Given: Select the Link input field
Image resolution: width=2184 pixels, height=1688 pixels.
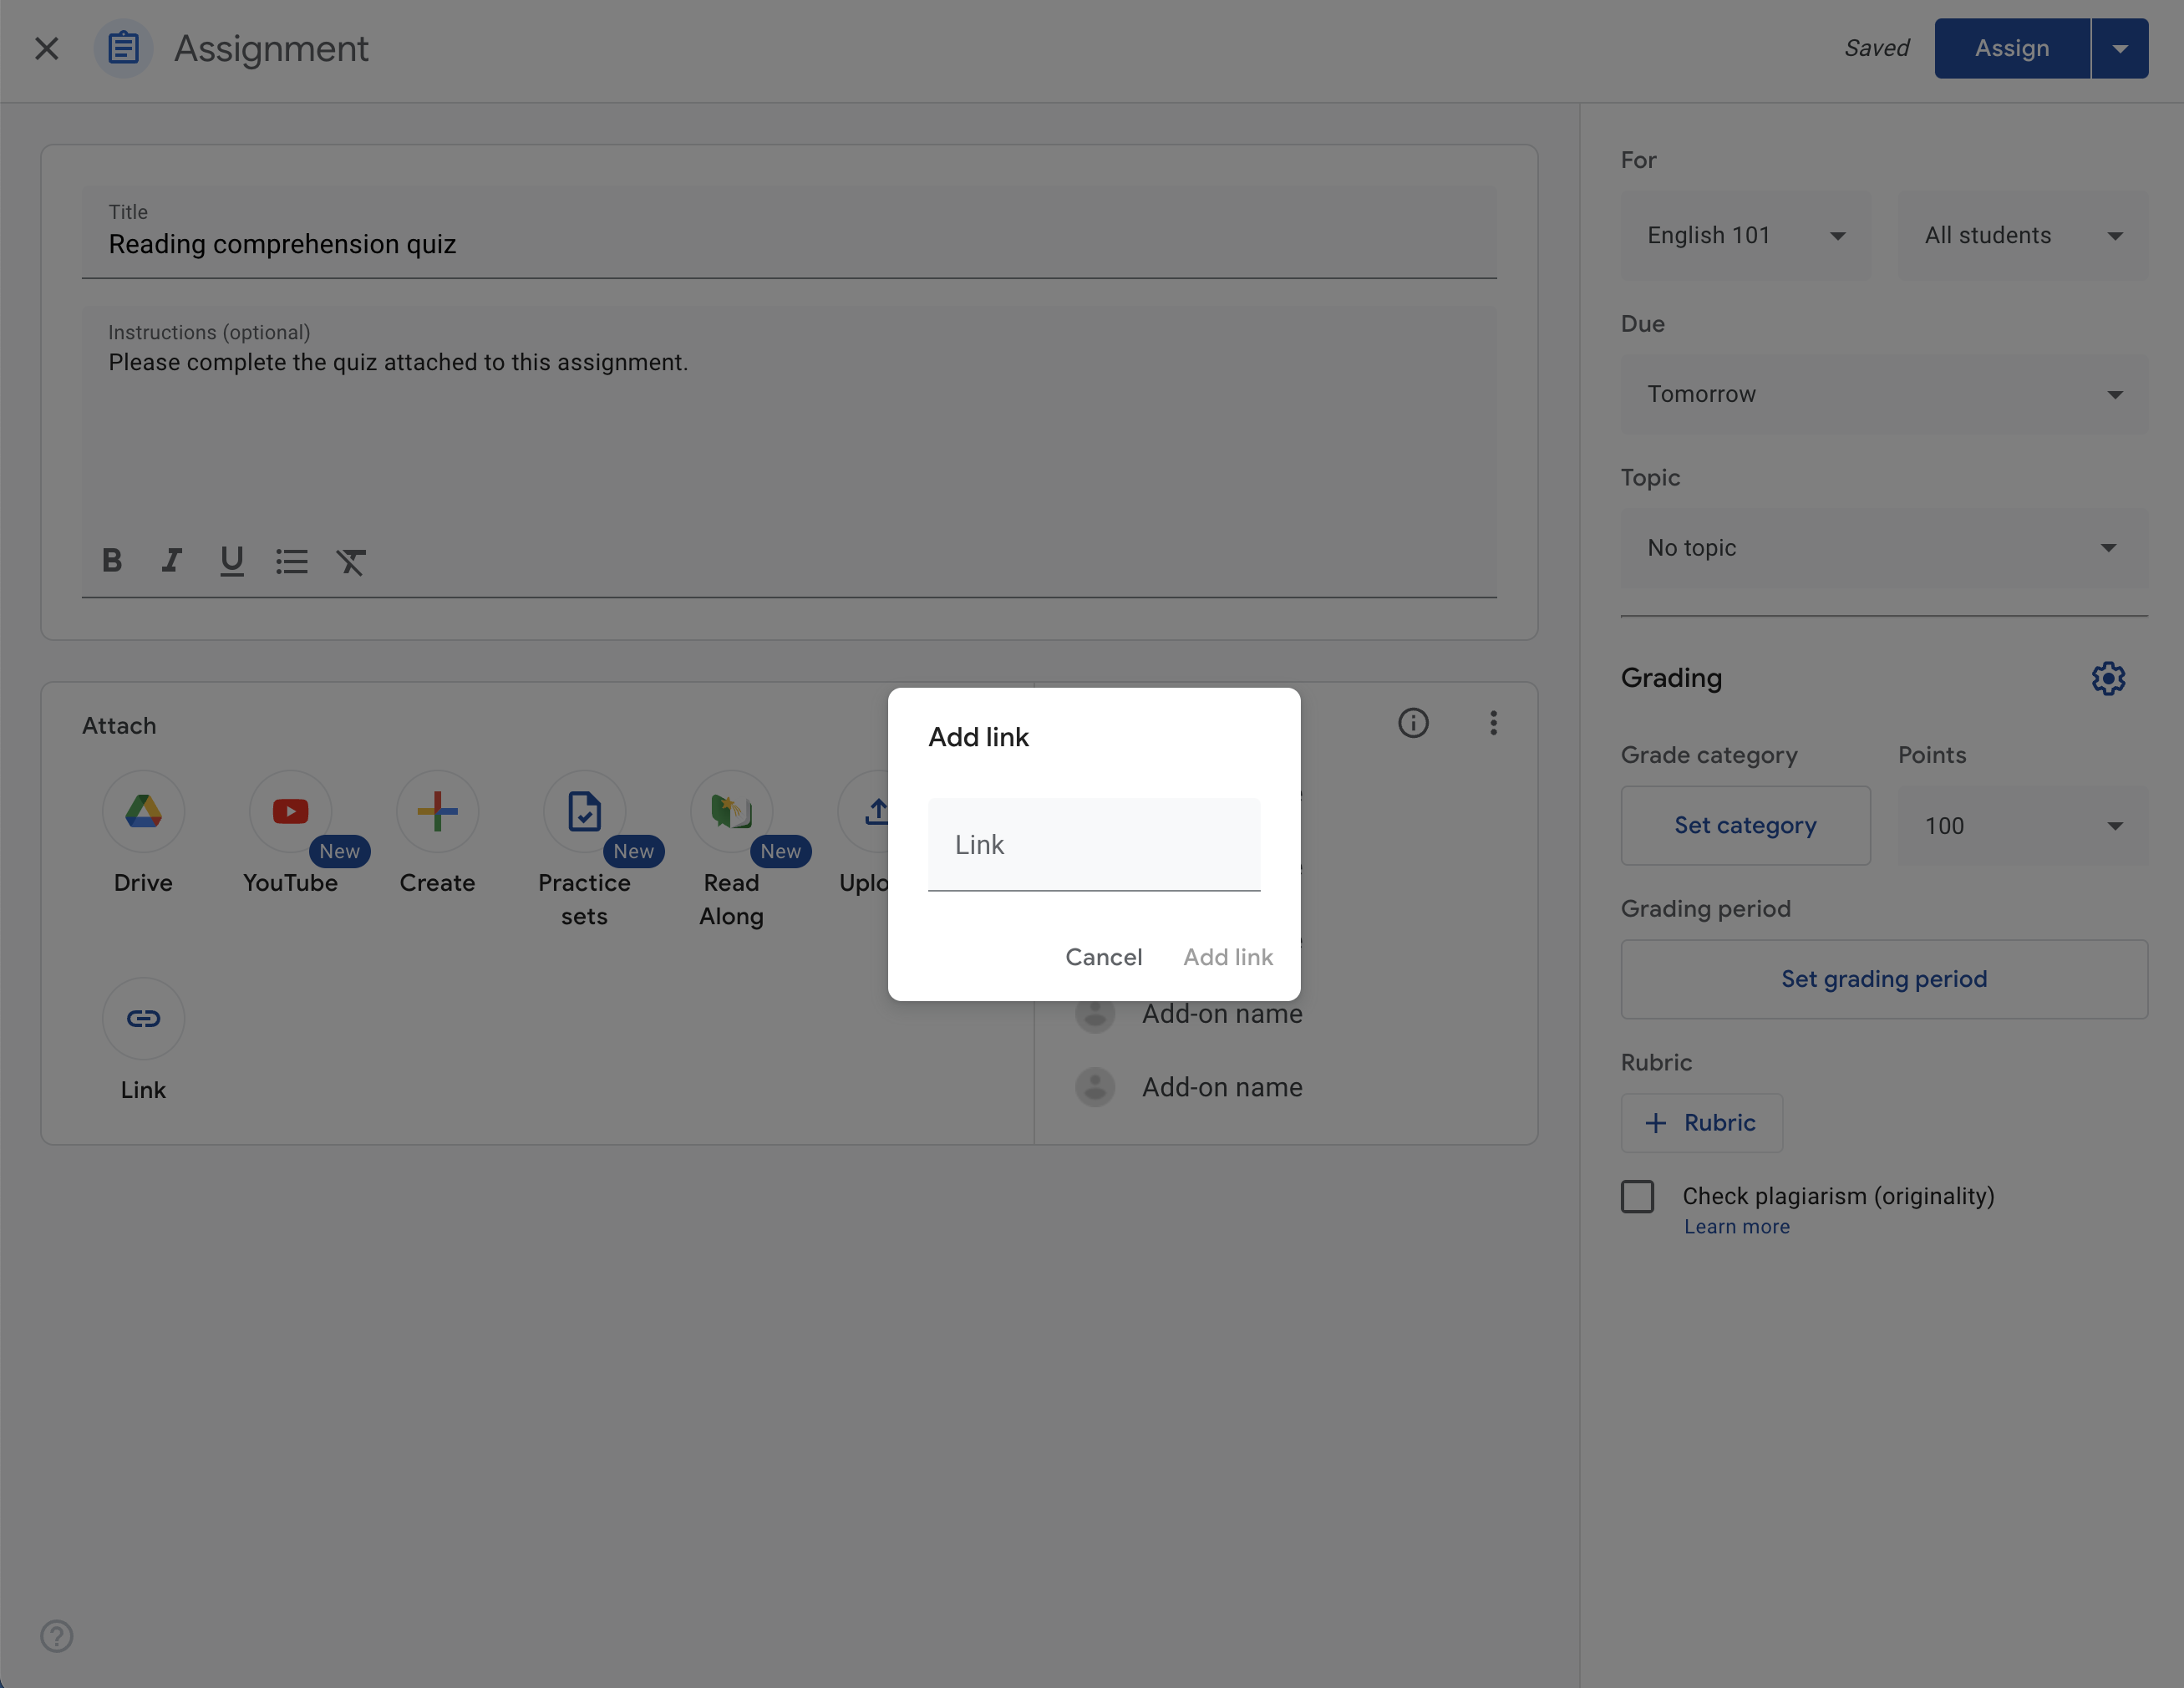Looking at the screenshot, I should pyautogui.click(x=1094, y=844).
